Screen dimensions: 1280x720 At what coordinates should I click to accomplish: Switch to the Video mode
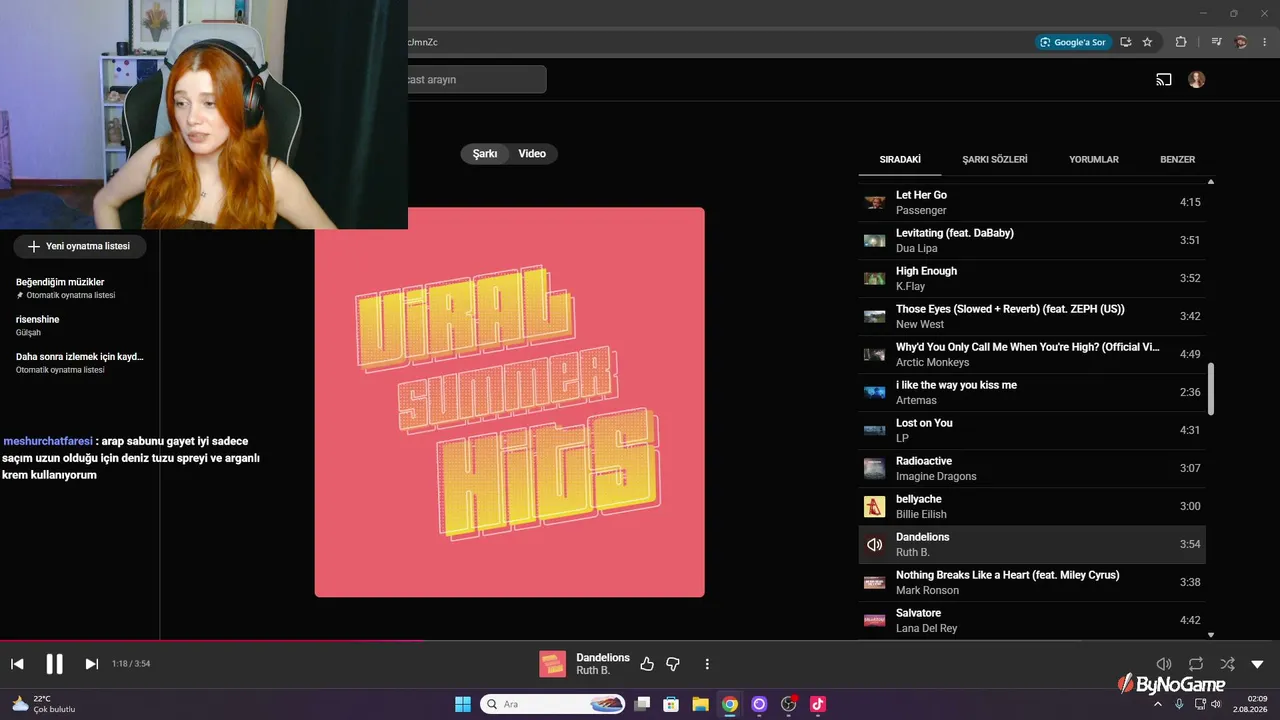[x=532, y=154]
